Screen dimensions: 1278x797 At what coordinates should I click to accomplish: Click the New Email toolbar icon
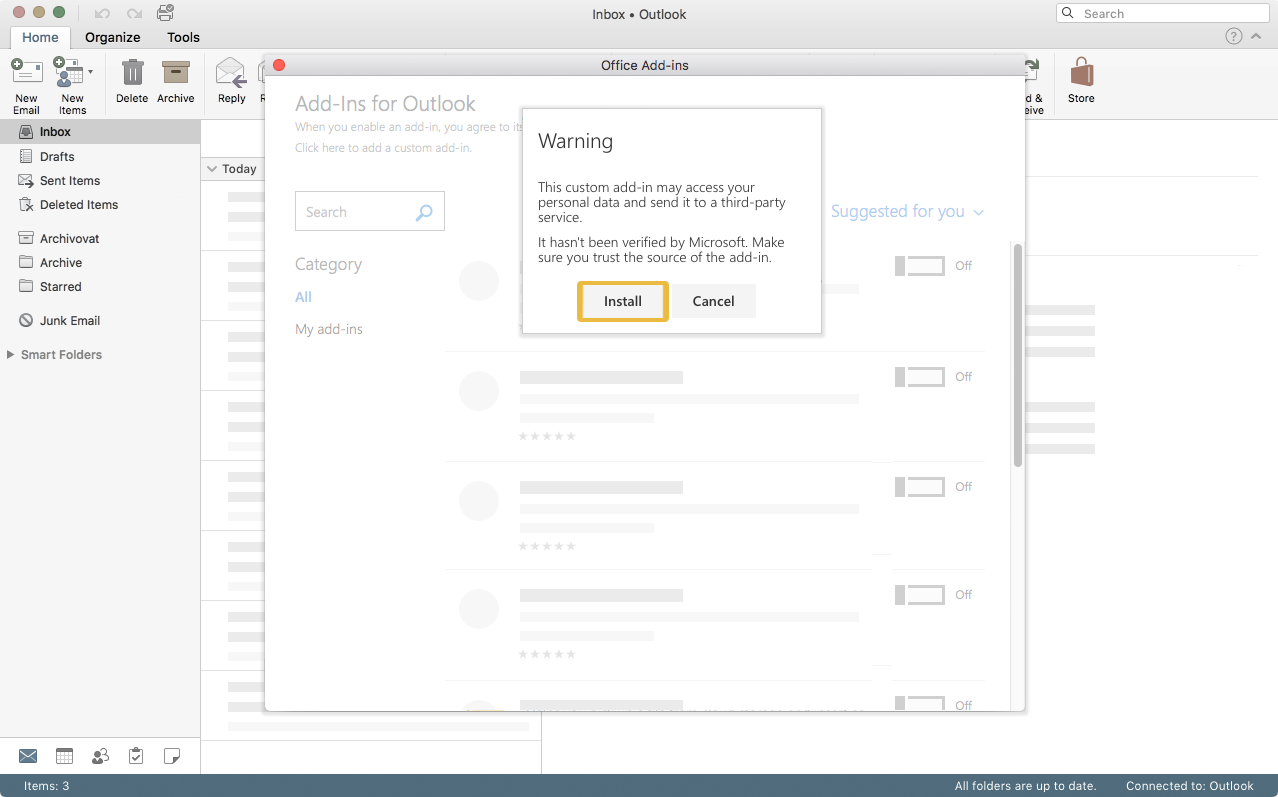pos(26,72)
